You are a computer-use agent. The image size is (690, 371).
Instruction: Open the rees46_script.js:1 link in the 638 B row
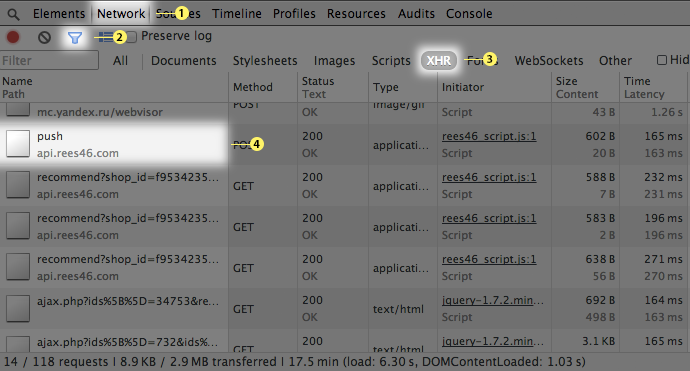pos(489,259)
